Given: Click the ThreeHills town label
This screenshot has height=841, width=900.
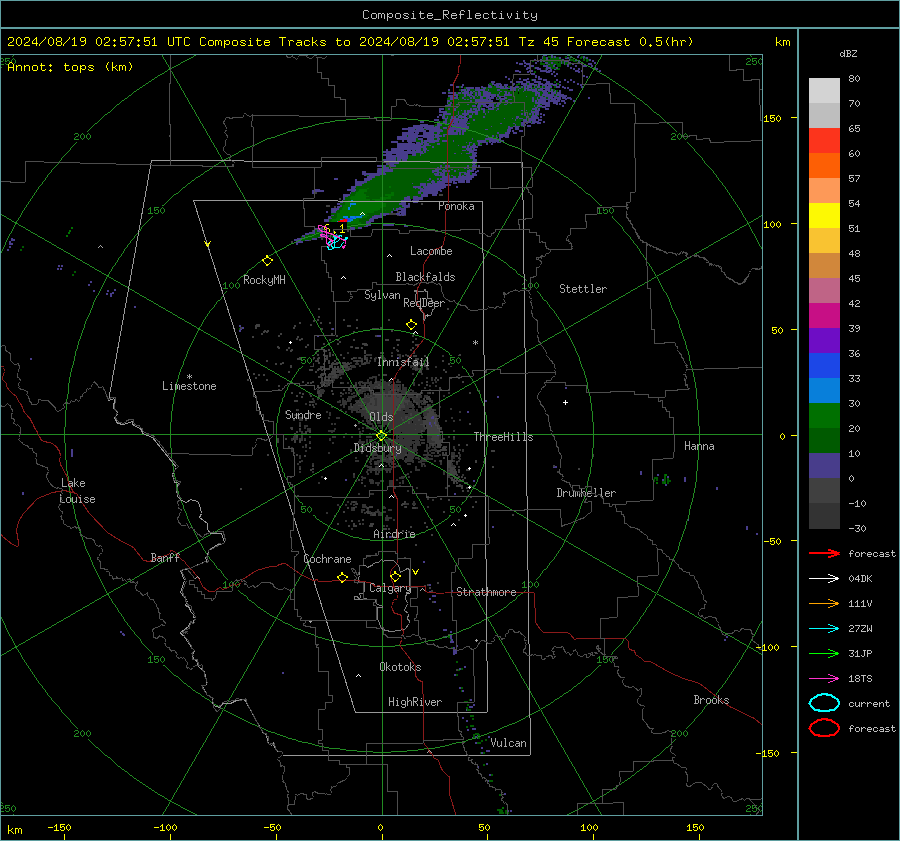Looking at the screenshot, I should coord(503,437).
